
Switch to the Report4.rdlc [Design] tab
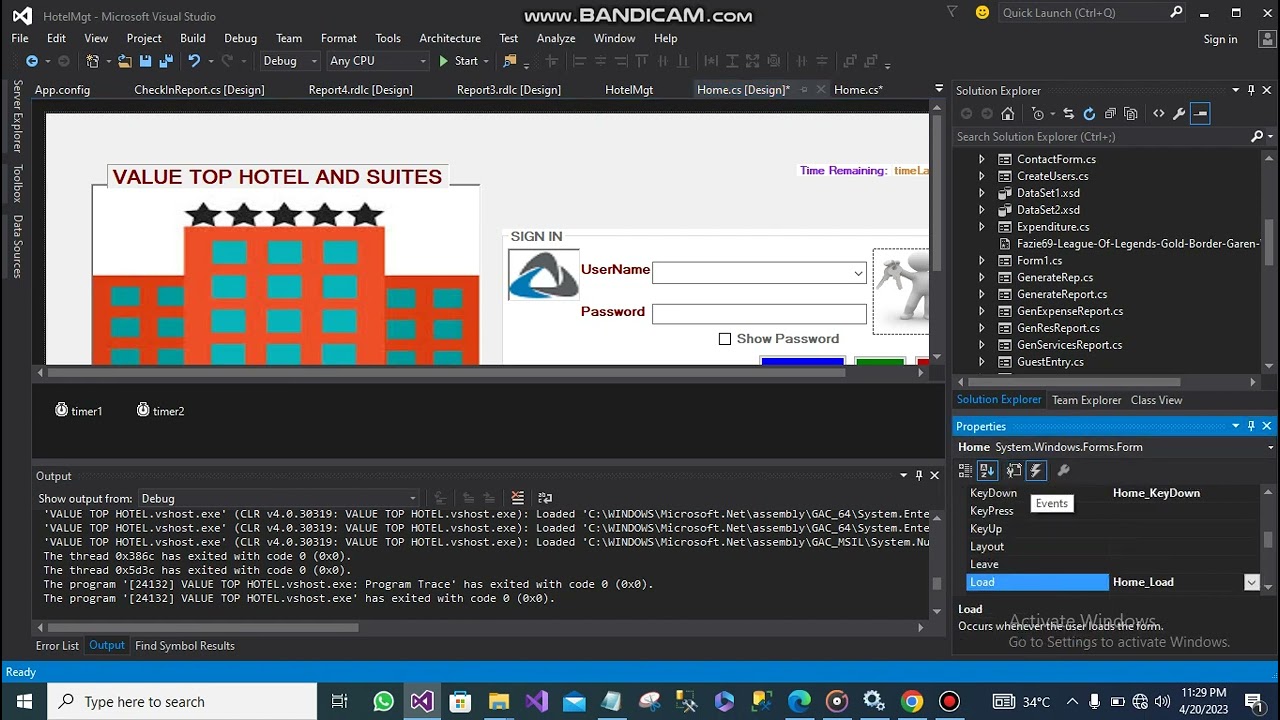point(360,90)
